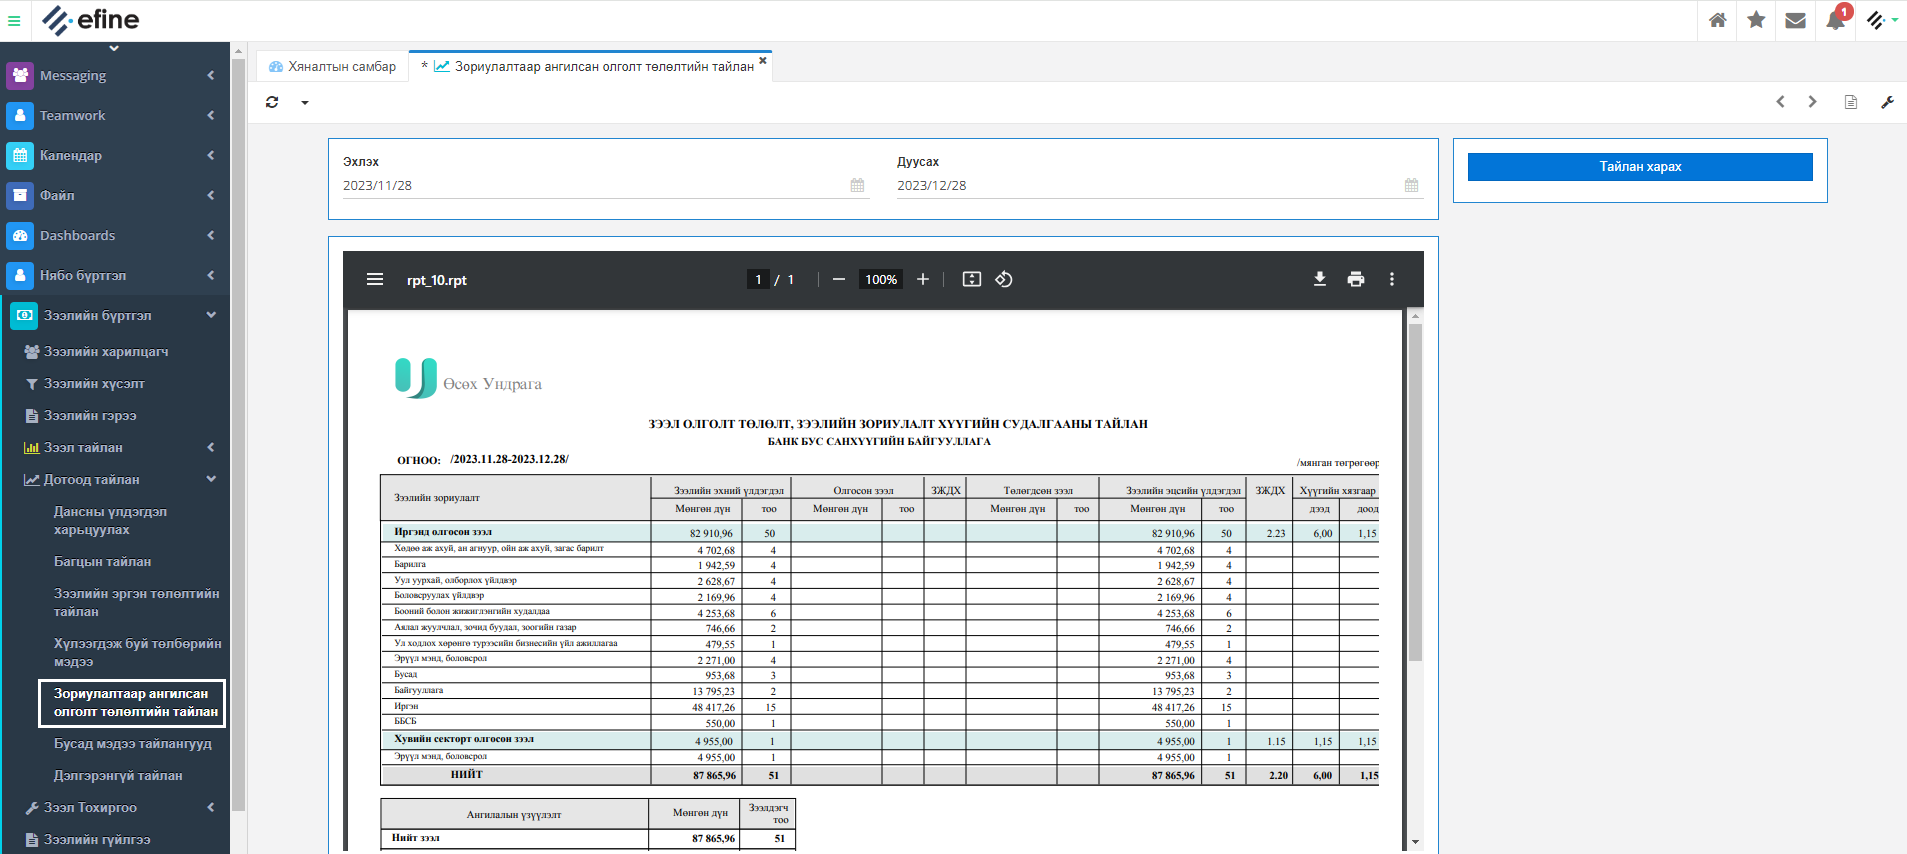Open the wrench settings icon

(x=1887, y=102)
